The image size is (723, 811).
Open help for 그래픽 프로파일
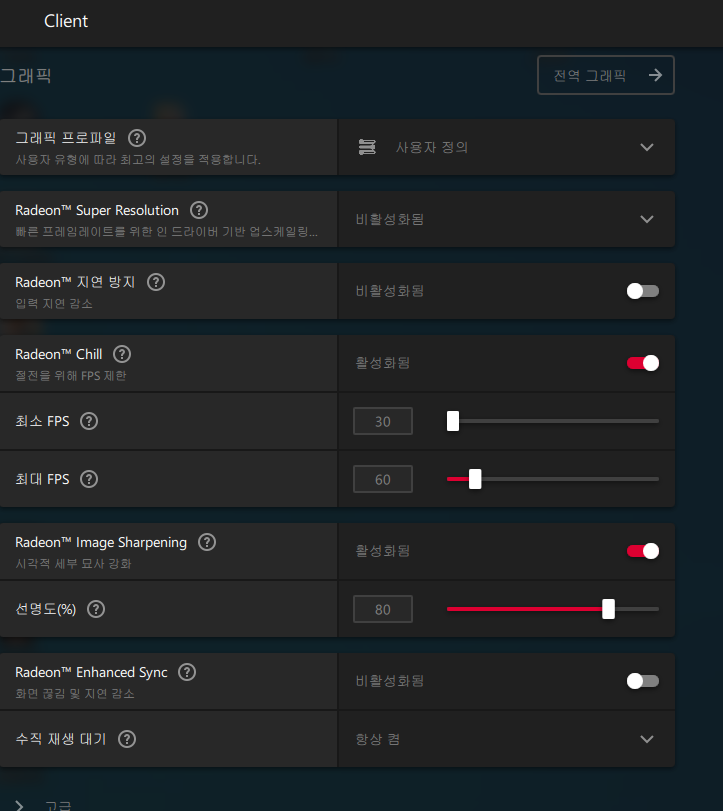137,138
